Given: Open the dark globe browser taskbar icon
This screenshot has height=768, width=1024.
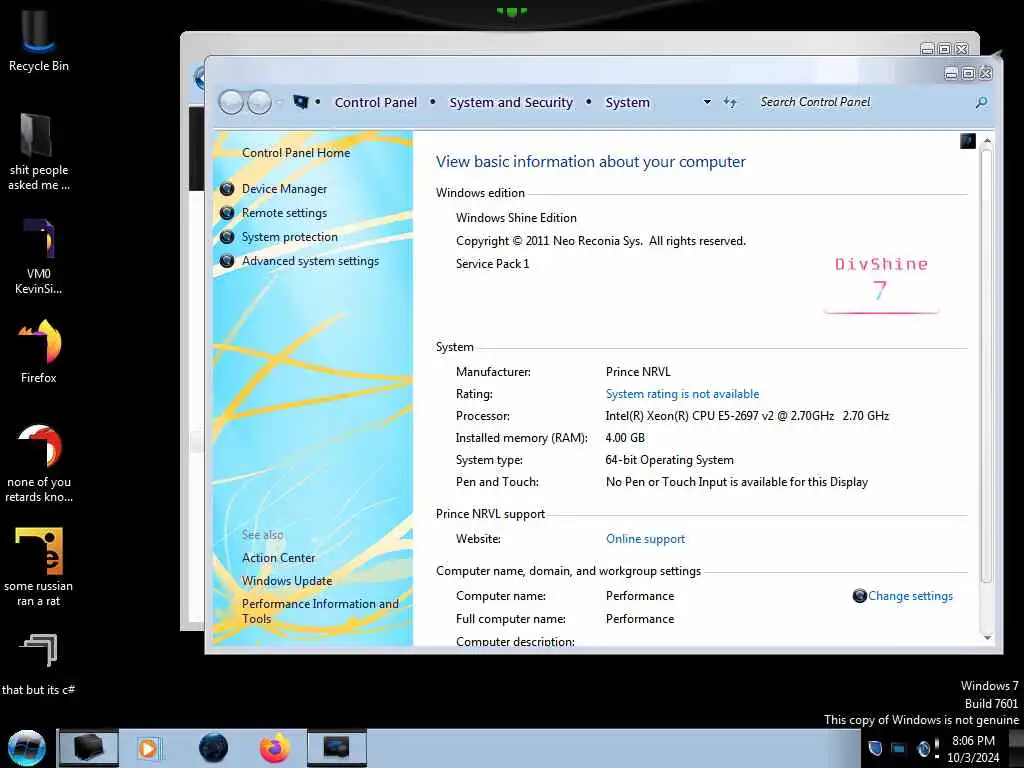Looking at the screenshot, I should pyautogui.click(x=214, y=748).
